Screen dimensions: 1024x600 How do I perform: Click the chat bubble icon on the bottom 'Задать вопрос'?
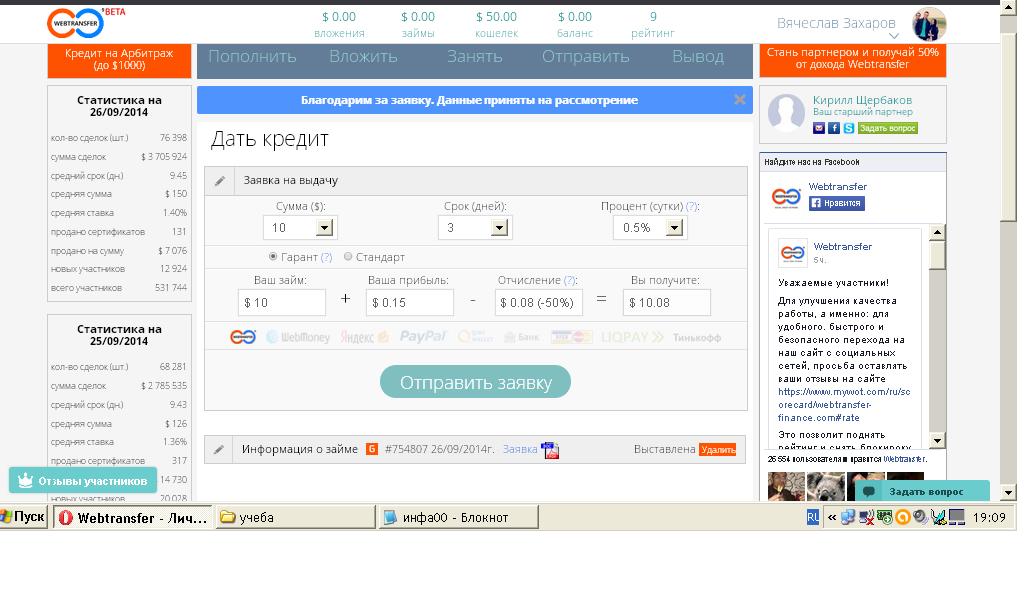869,492
